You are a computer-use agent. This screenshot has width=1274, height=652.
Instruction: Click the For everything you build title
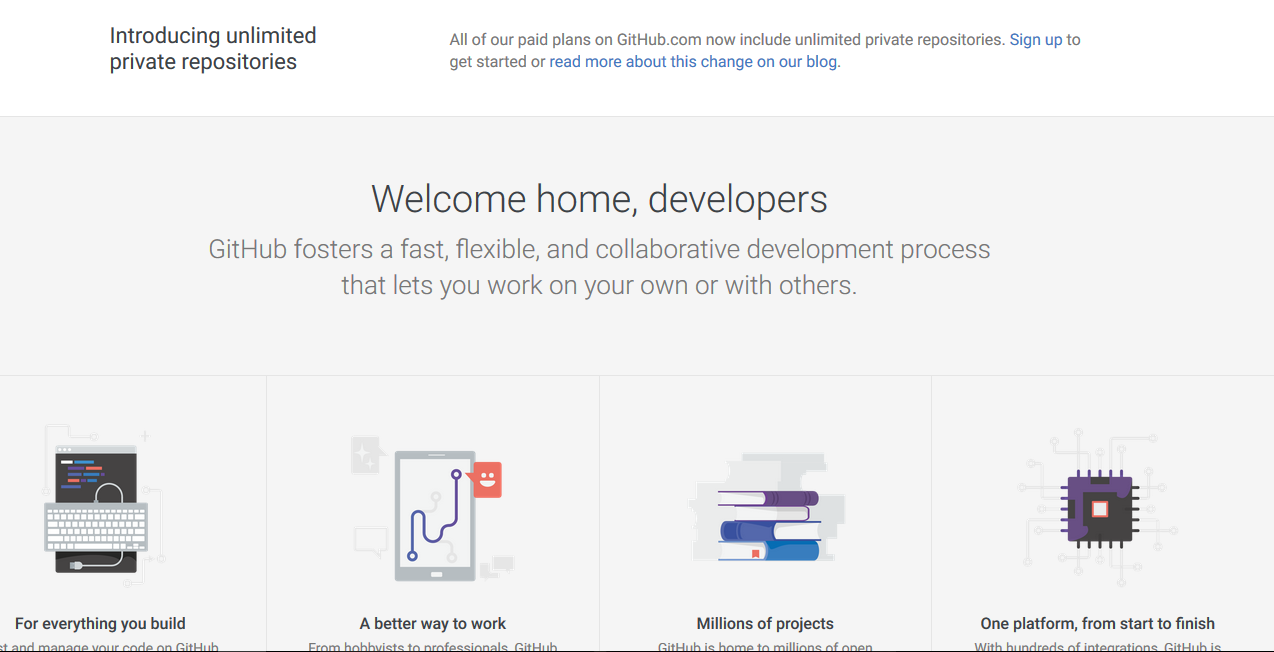coord(100,623)
